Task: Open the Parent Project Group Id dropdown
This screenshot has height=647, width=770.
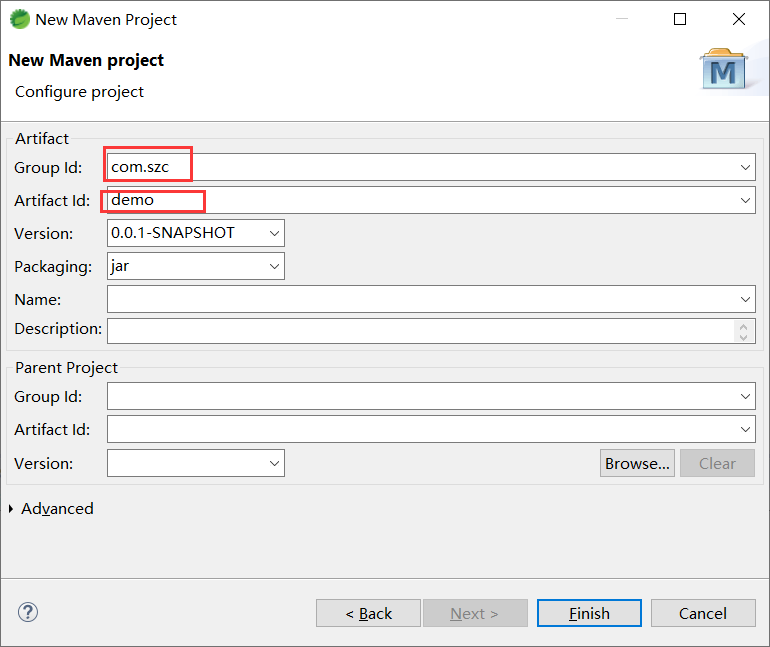Action: tap(745, 397)
